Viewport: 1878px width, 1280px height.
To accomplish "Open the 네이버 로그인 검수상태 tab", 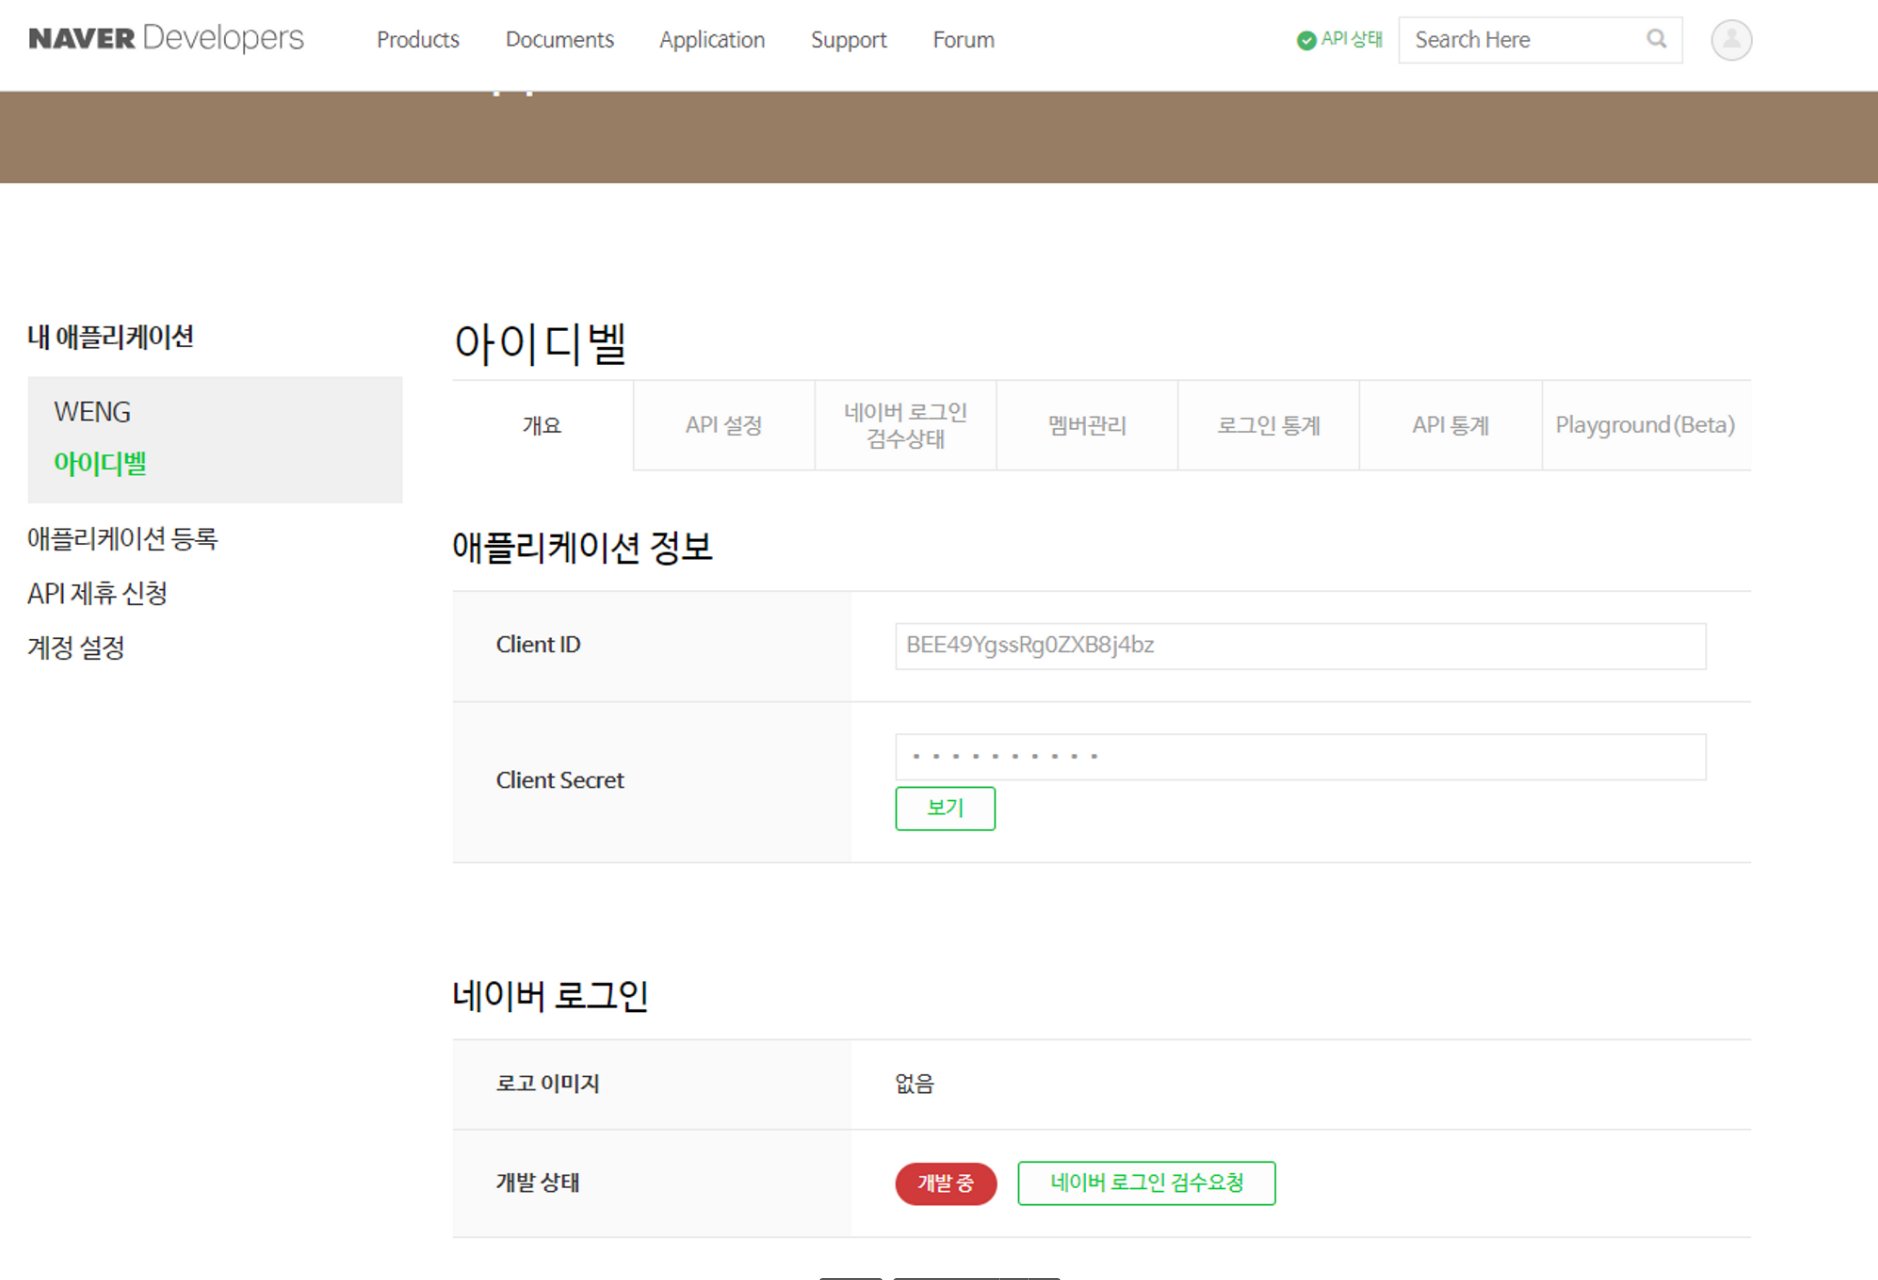I will click(906, 425).
